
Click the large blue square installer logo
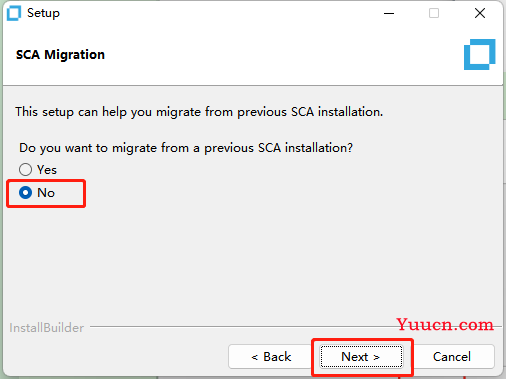480,55
